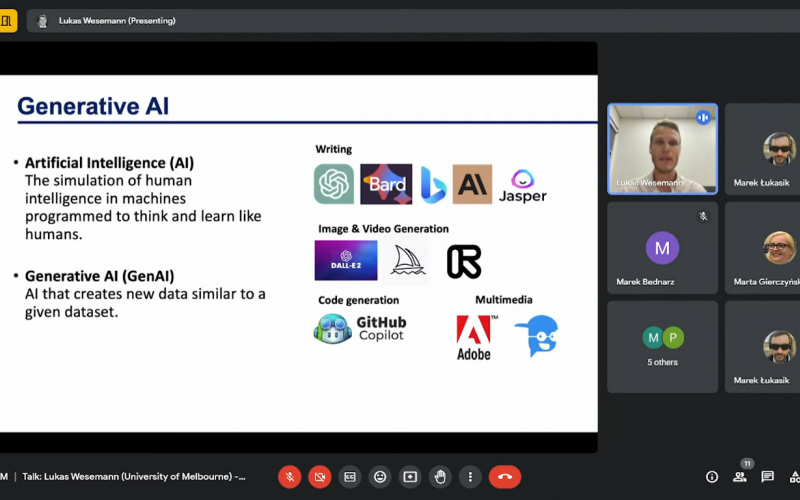Unmute the microphone in the call toolbar
The image size is (800, 500).
290,477
